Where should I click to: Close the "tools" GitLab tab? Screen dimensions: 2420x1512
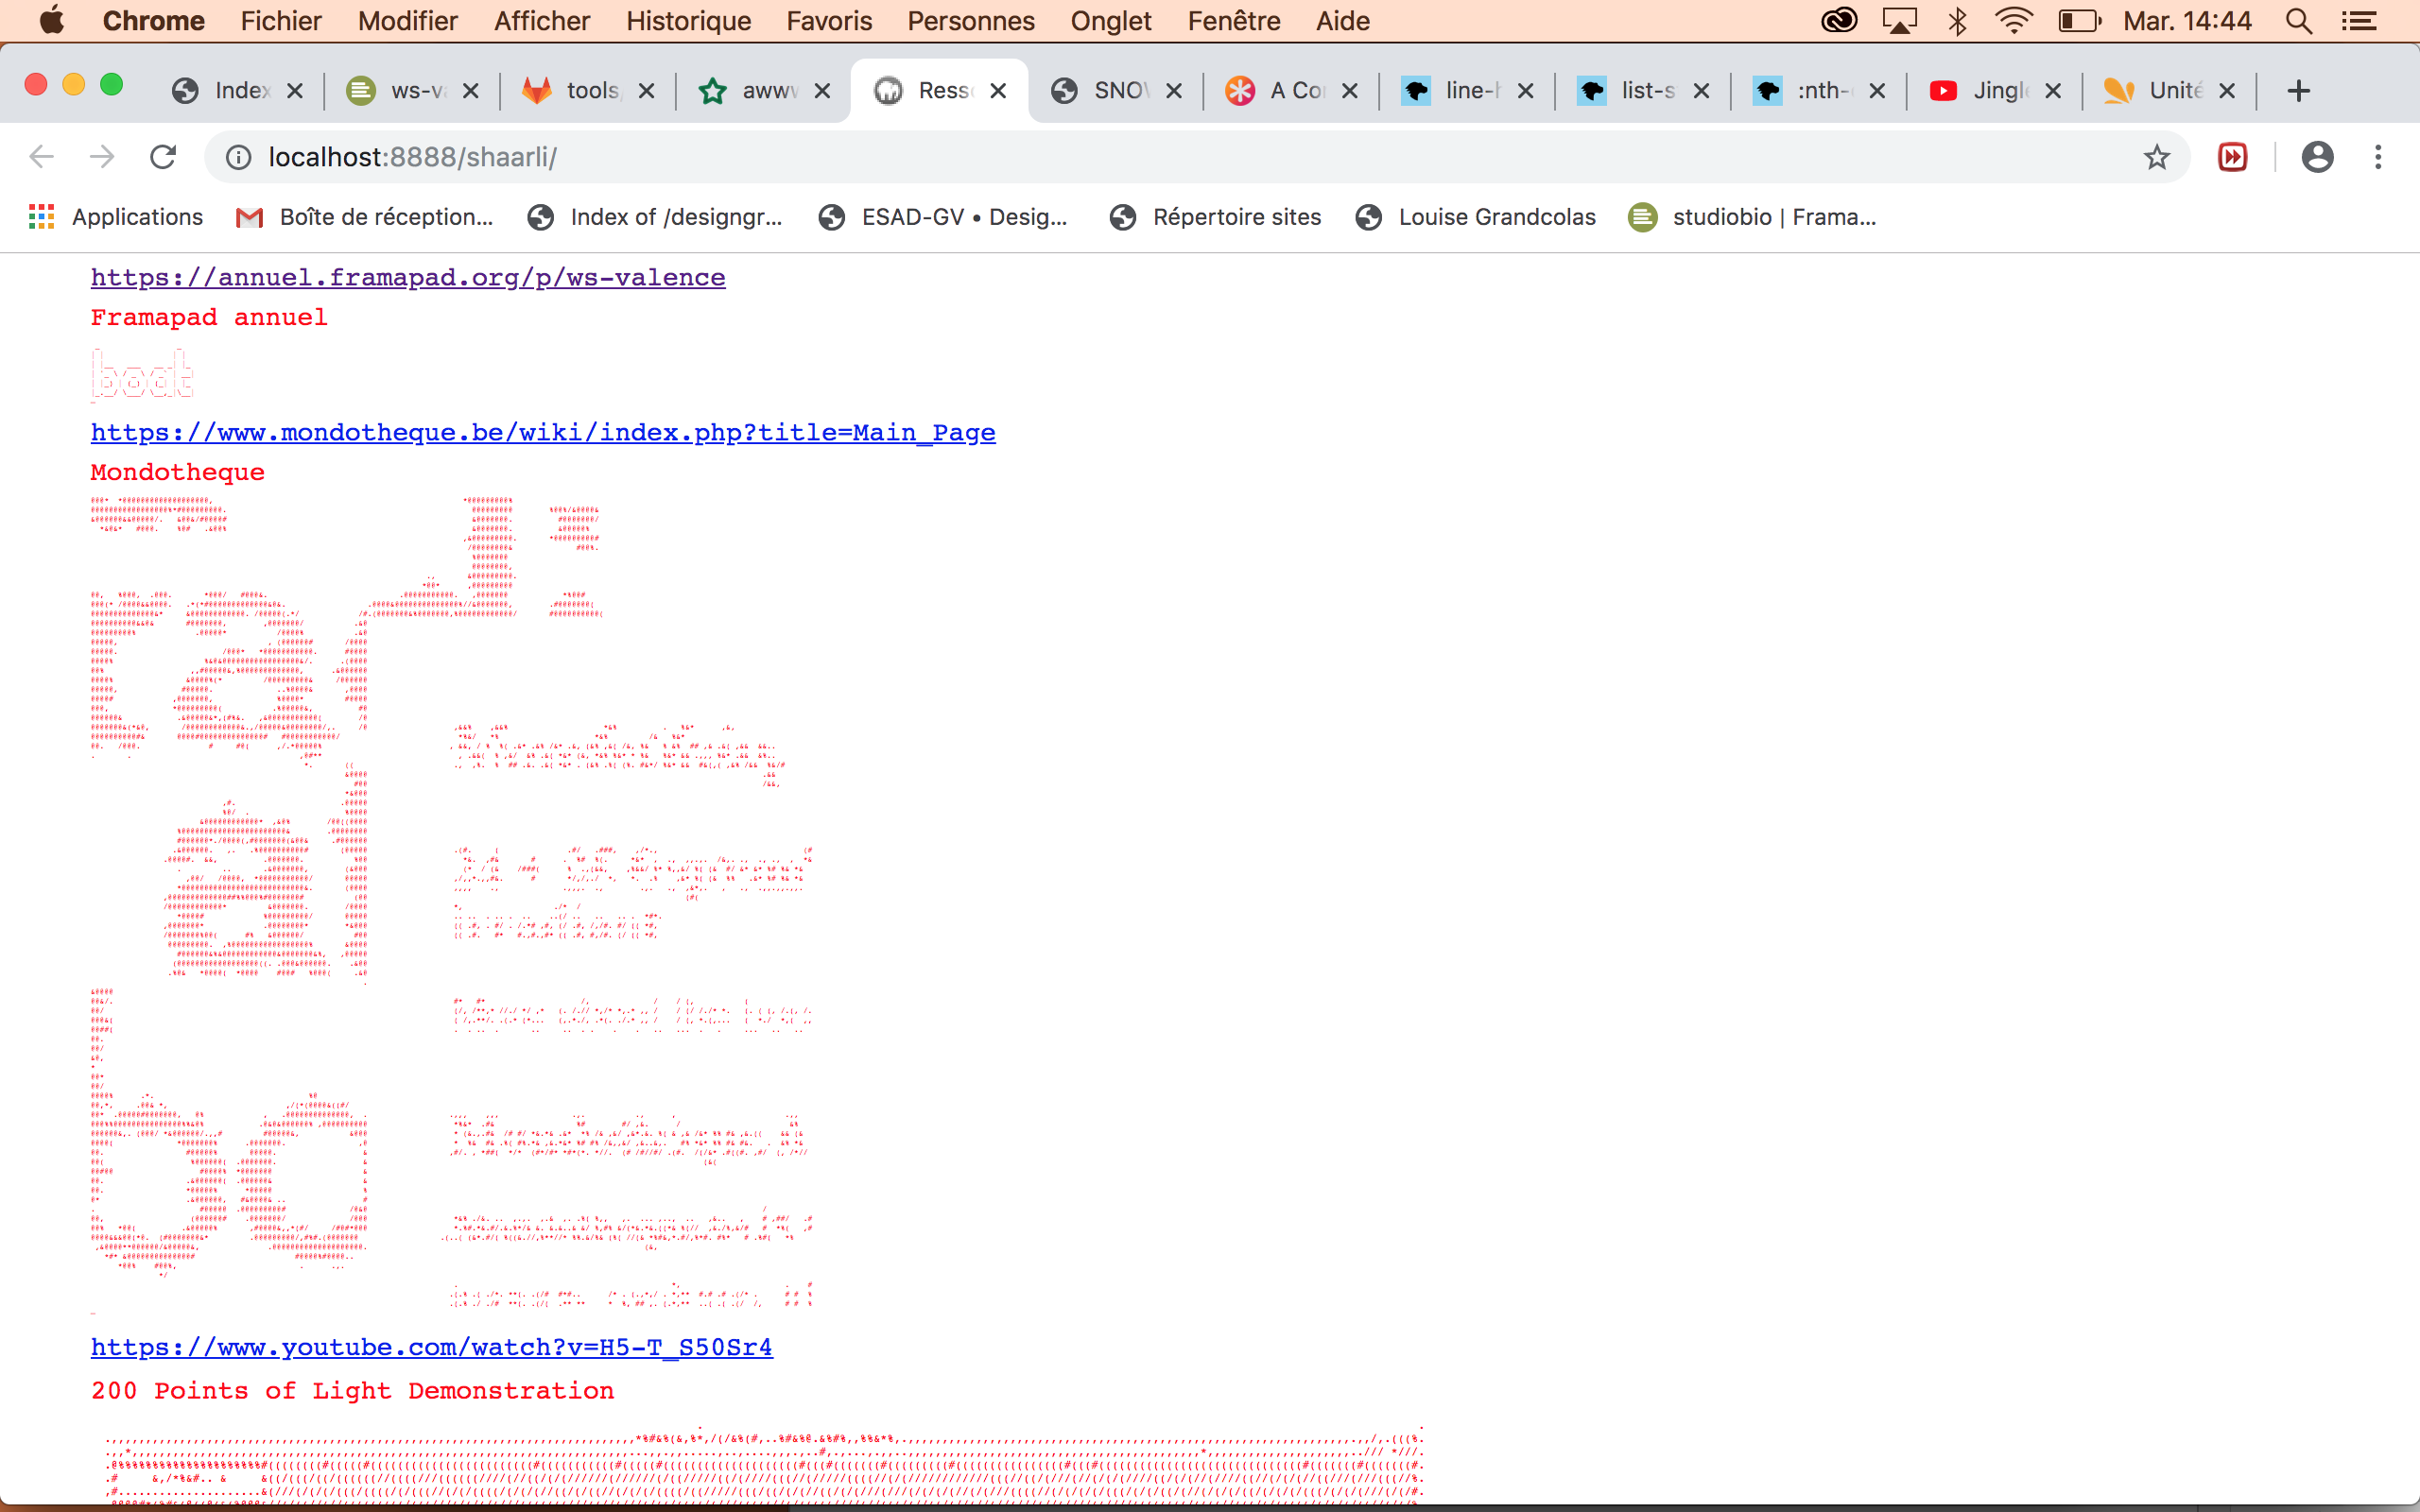(x=646, y=91)
